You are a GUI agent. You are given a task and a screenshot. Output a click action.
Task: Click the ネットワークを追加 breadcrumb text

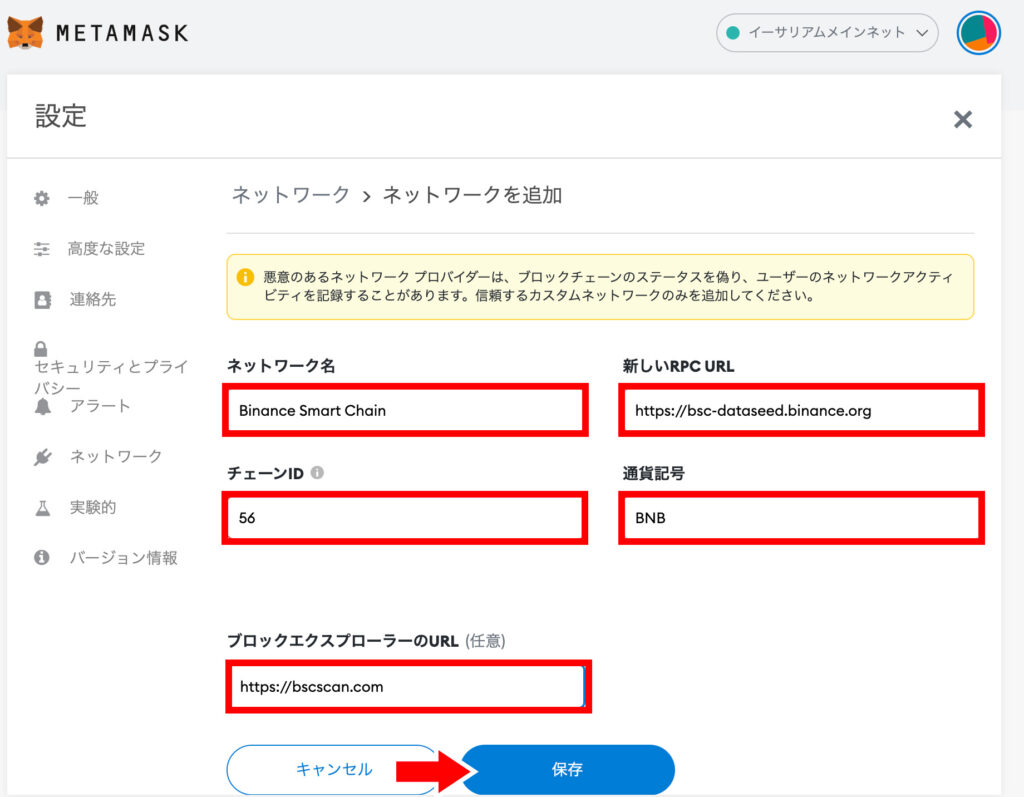pyautogui.click(x=472, y=195)
